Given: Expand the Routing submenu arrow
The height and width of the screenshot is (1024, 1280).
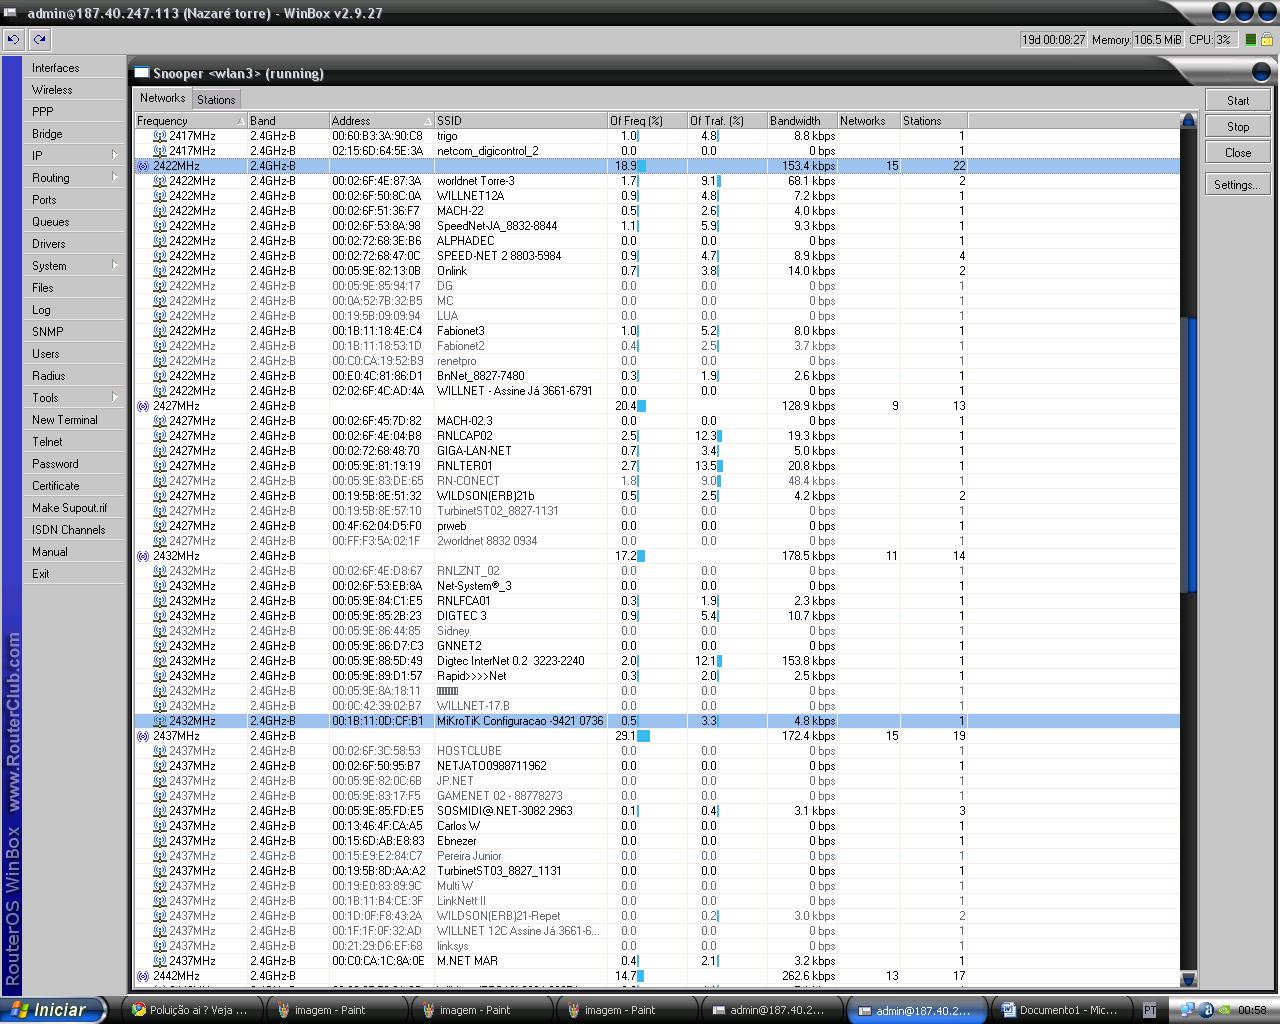Looking at the screenshot, I should coord(115,178).
